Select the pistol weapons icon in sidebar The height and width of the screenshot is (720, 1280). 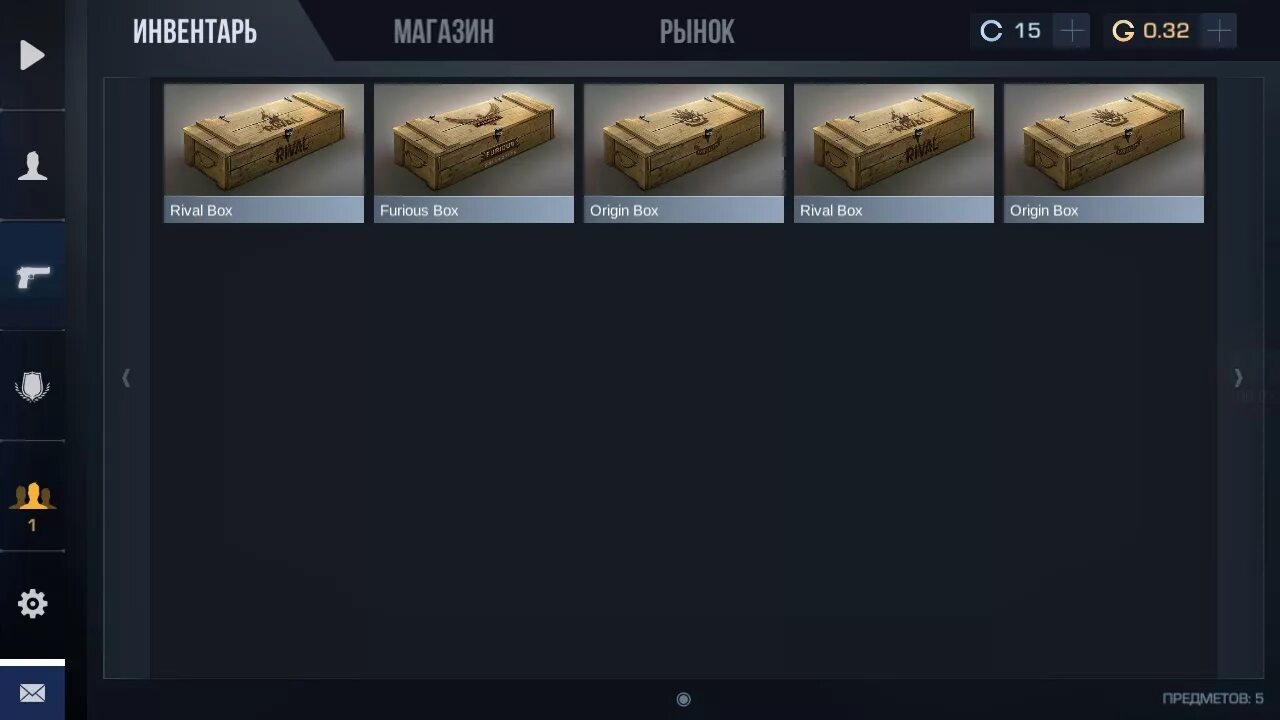pos(32,276)
